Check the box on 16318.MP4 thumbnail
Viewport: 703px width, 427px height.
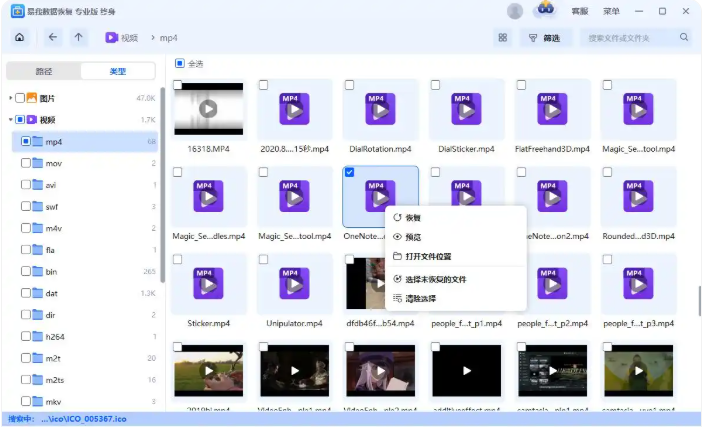[178, 85]
